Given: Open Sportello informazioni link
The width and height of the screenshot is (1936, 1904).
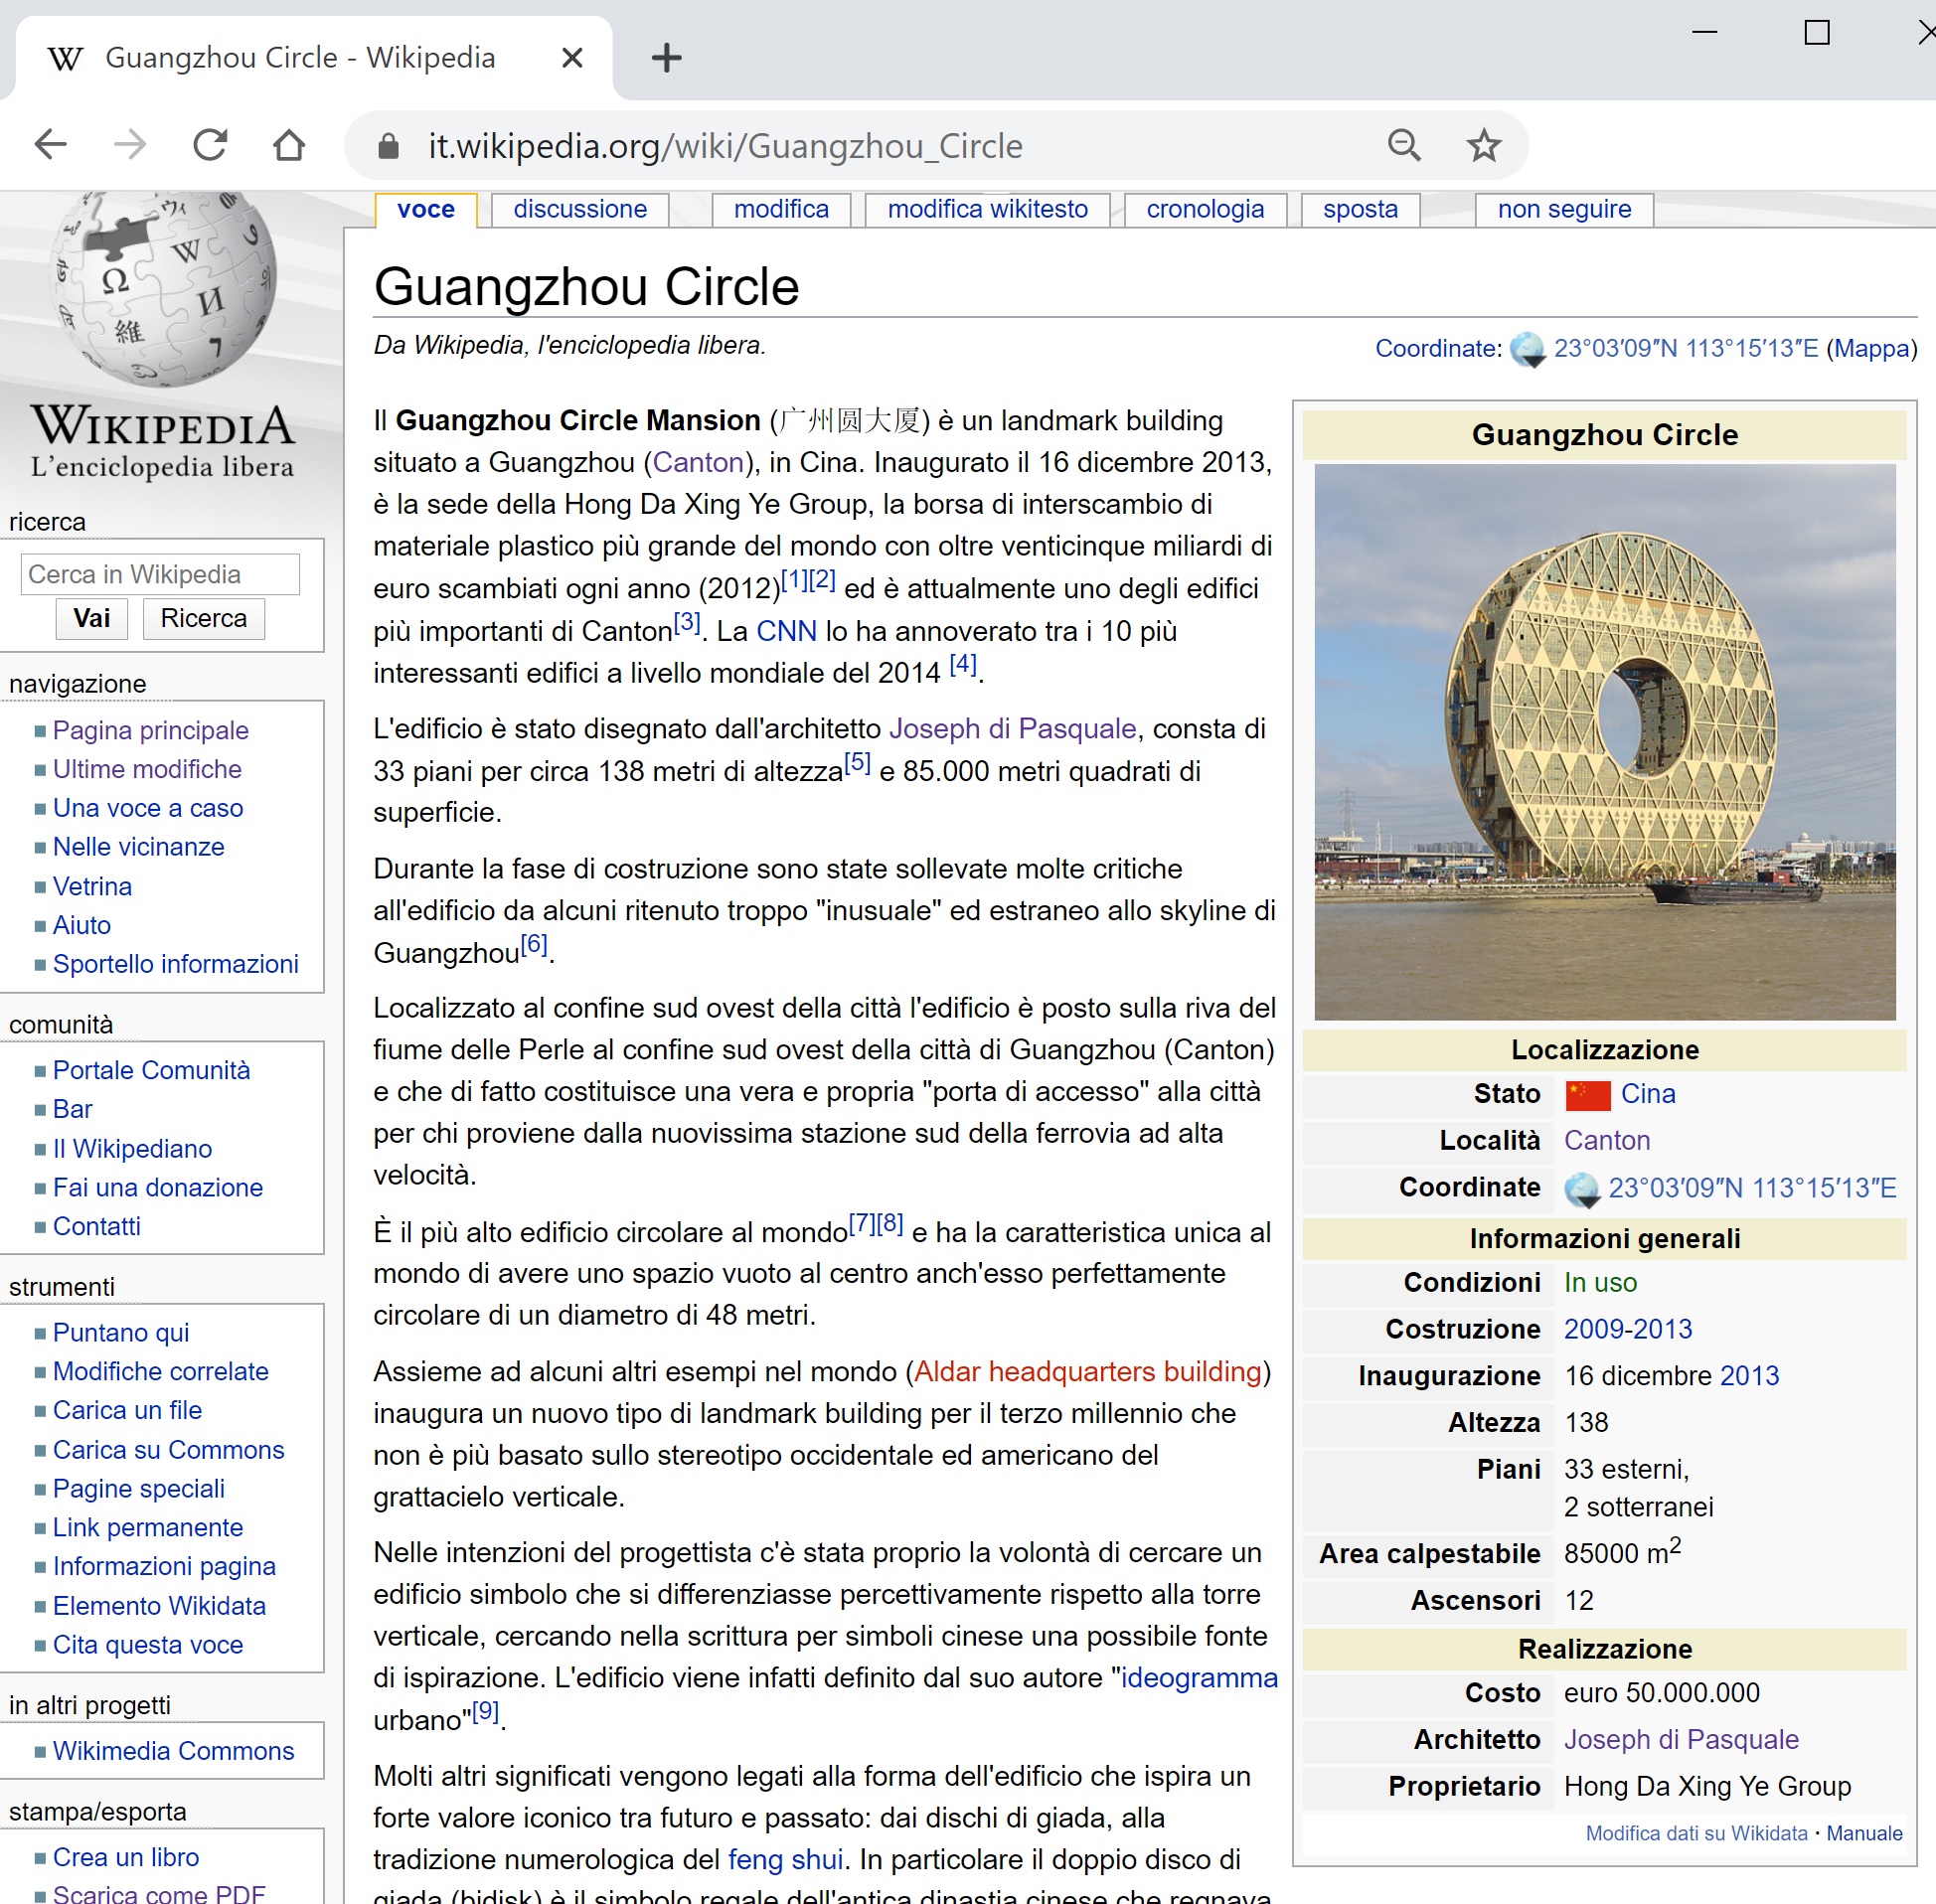Looking at the screenshot, I should click(176, 964).
